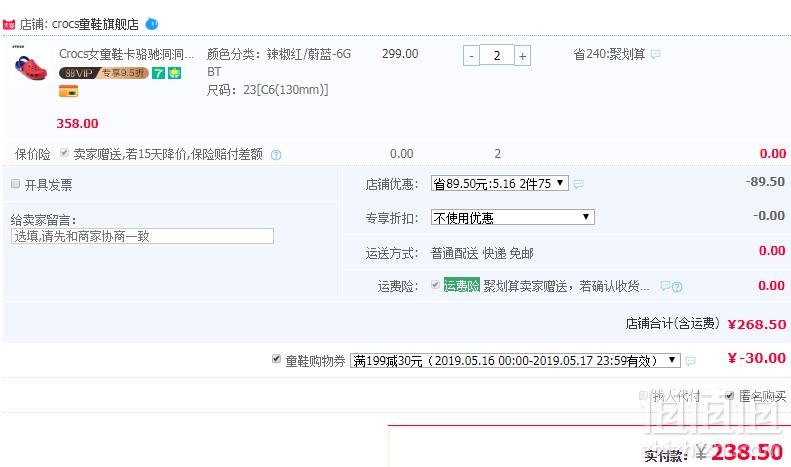Click the 299.00 unit price

pos(400,54)
